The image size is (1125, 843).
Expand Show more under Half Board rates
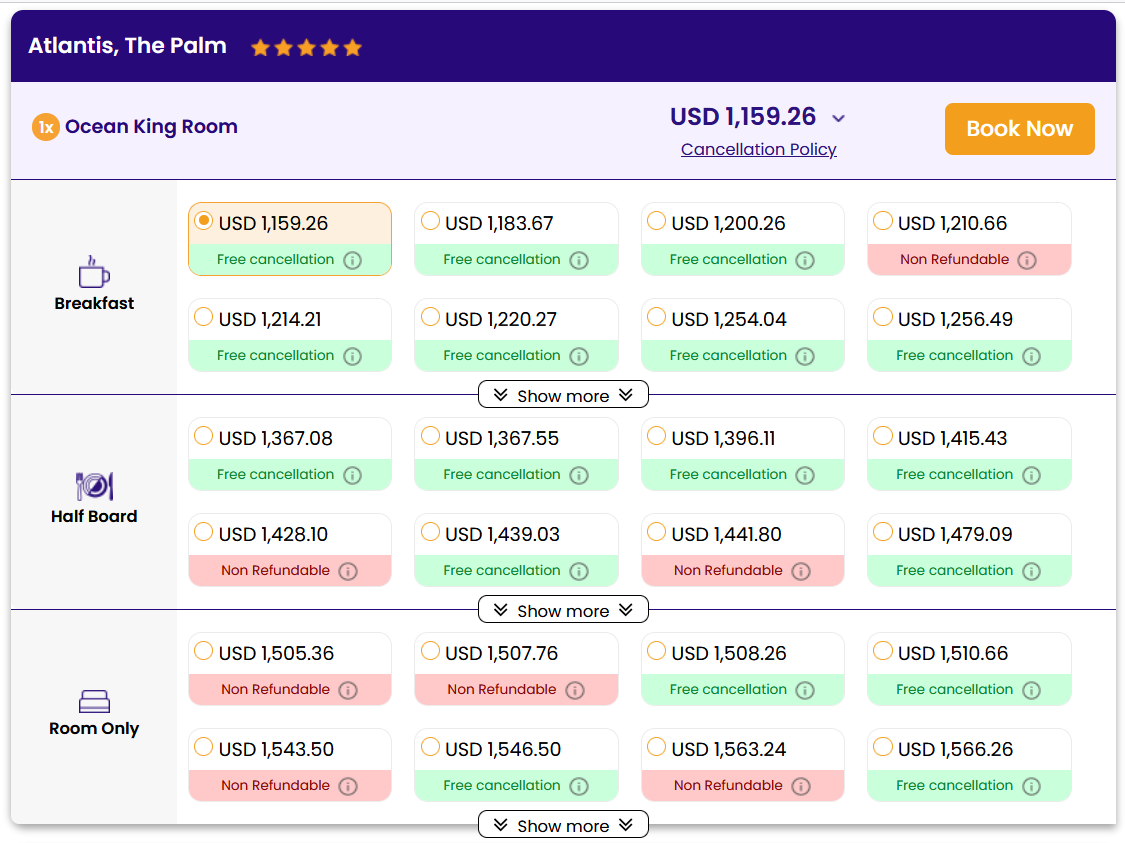click(563, 610)
